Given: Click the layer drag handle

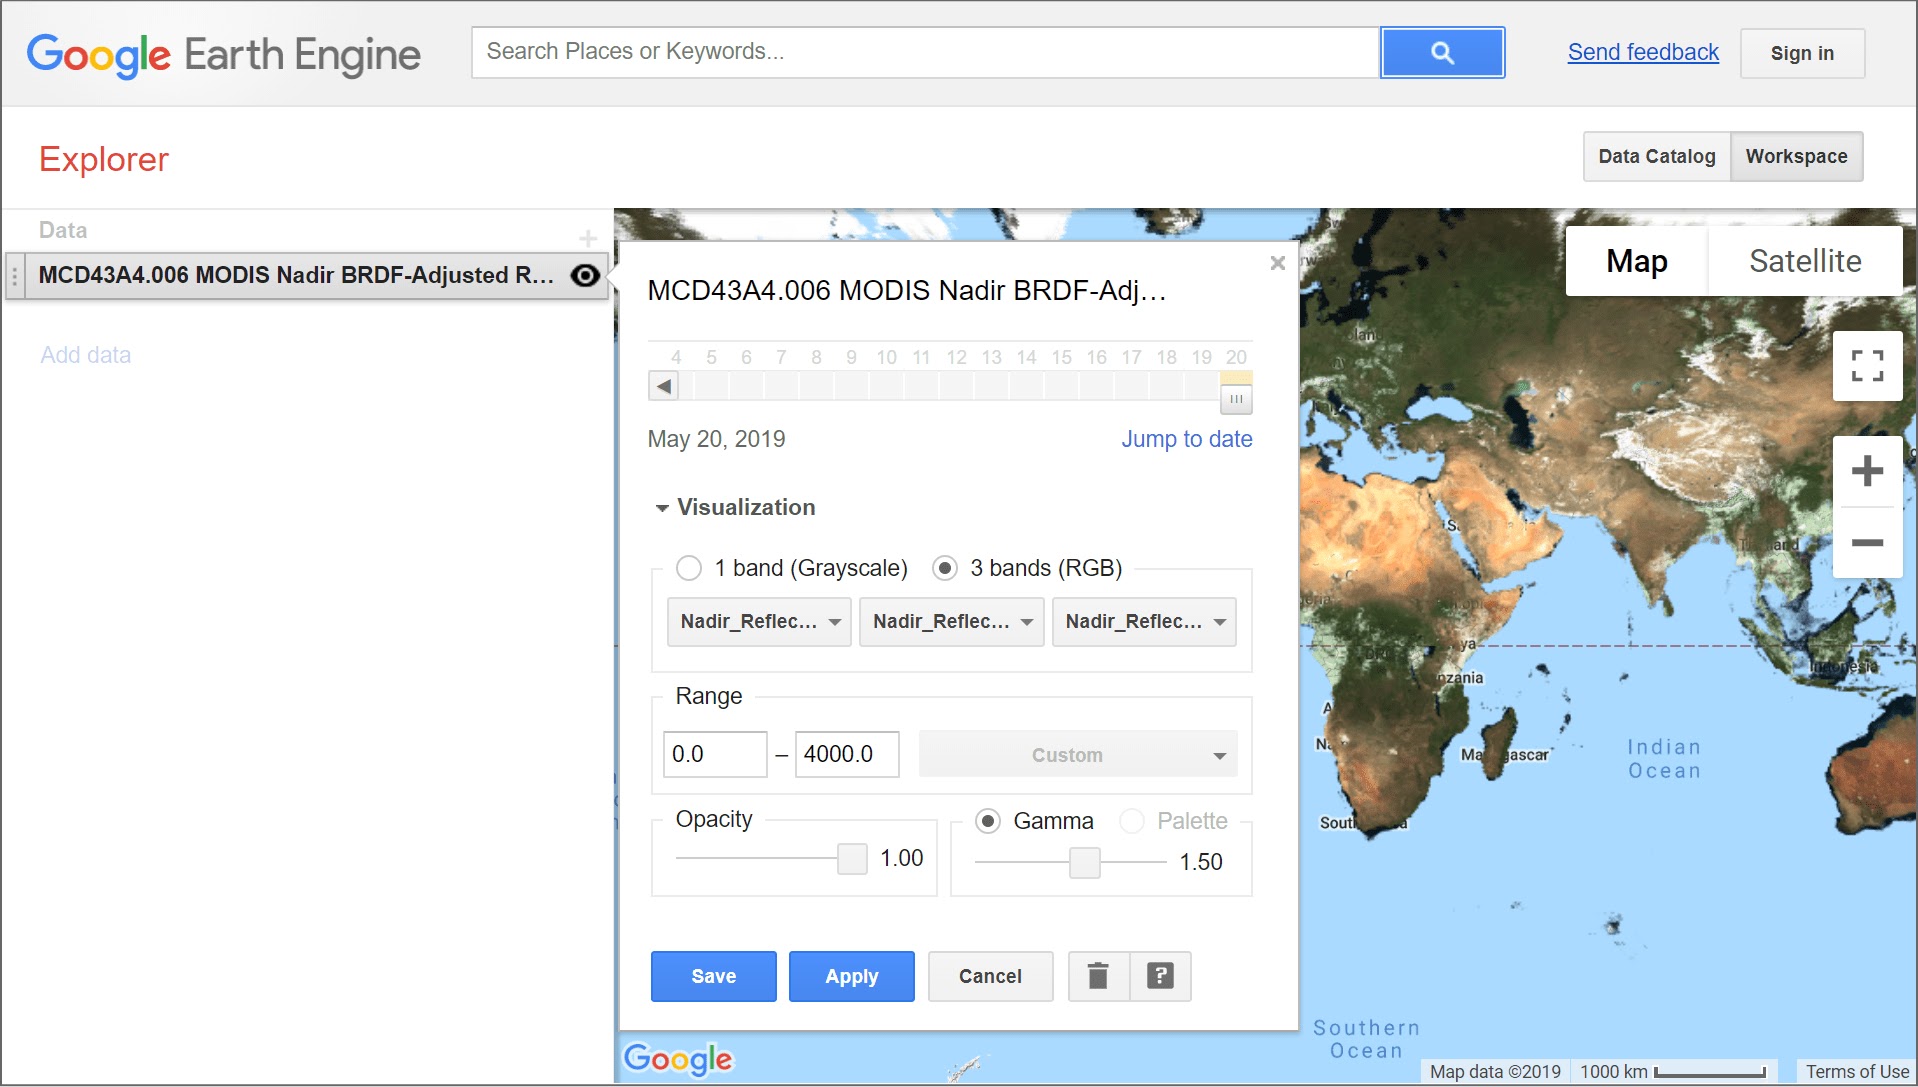Looking at the screenshot, I should [x=14, y=276].
